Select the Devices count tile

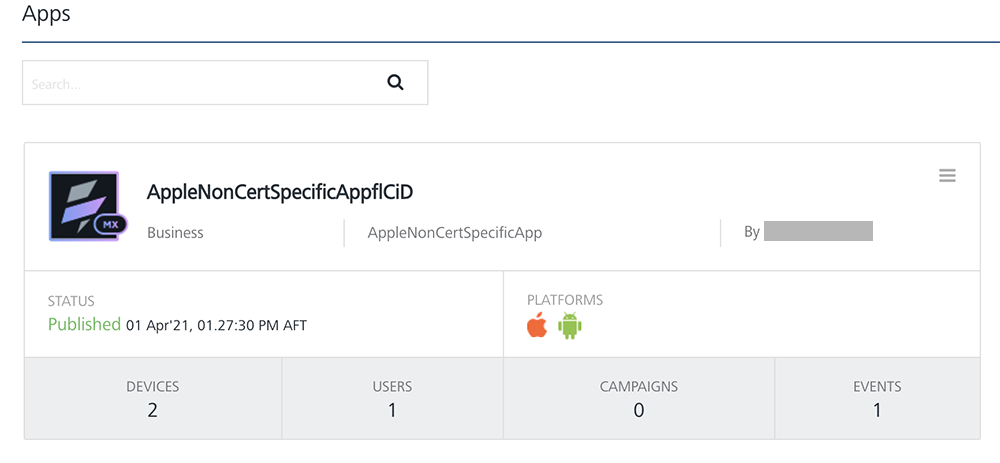click(x=153, y=398)
